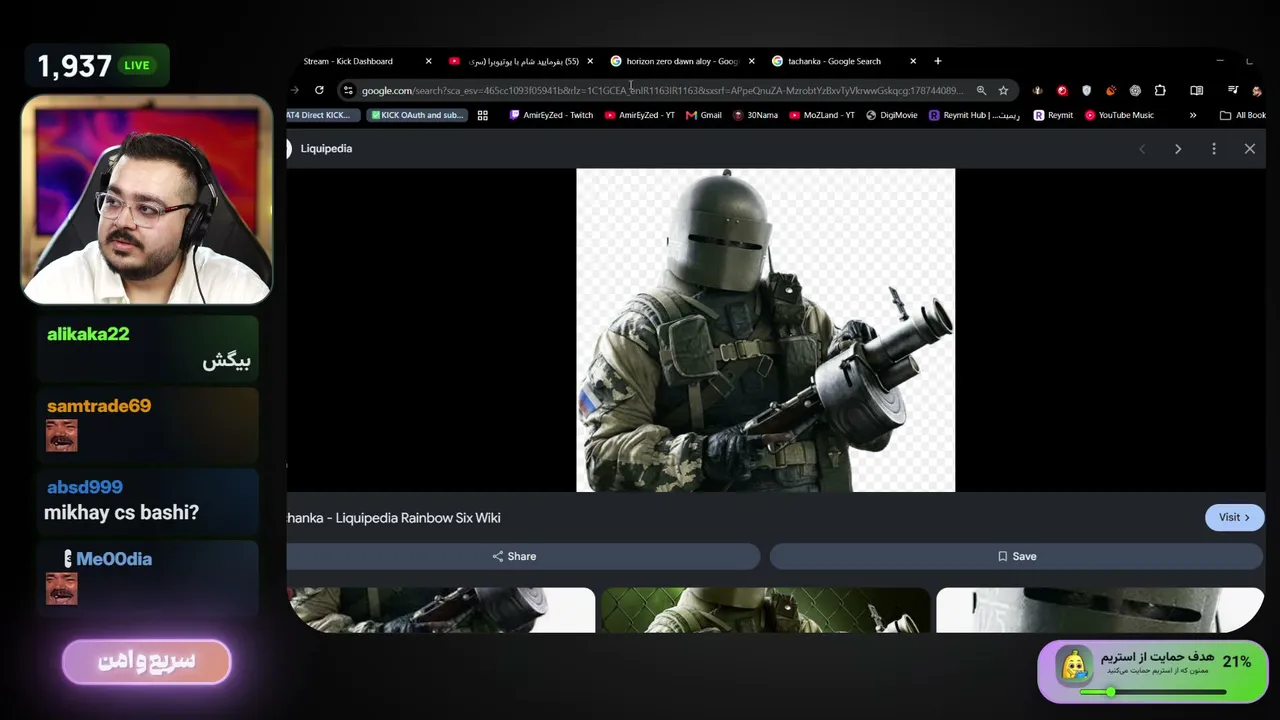Click the streamer webcam feed
1280x720 pixels.
[147, 200]
